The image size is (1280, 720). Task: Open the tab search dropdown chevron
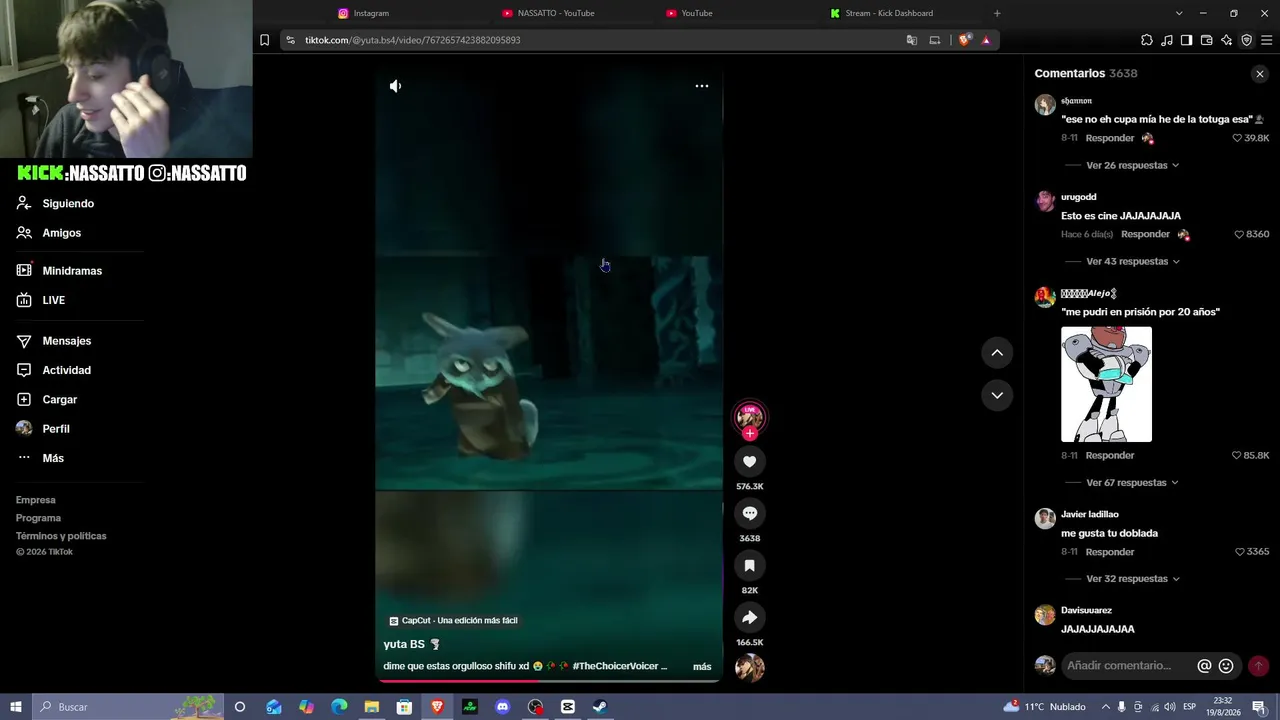click(x=1179, y=13)
